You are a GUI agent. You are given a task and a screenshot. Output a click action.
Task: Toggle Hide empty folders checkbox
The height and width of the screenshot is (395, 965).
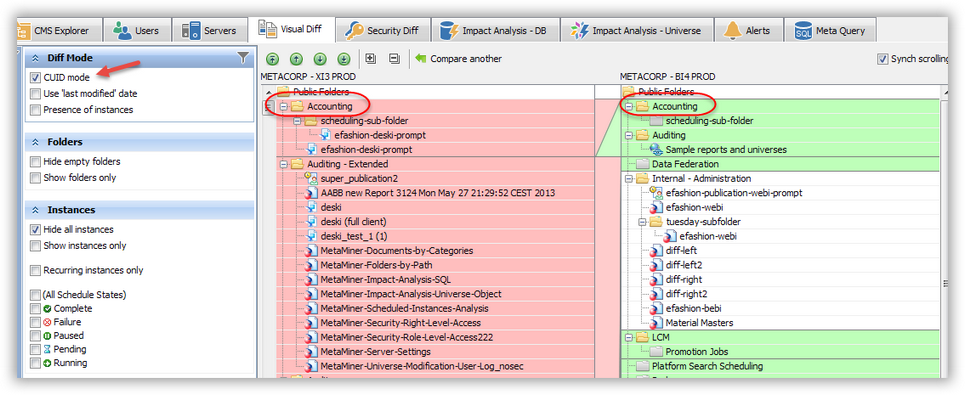point(35,162)
